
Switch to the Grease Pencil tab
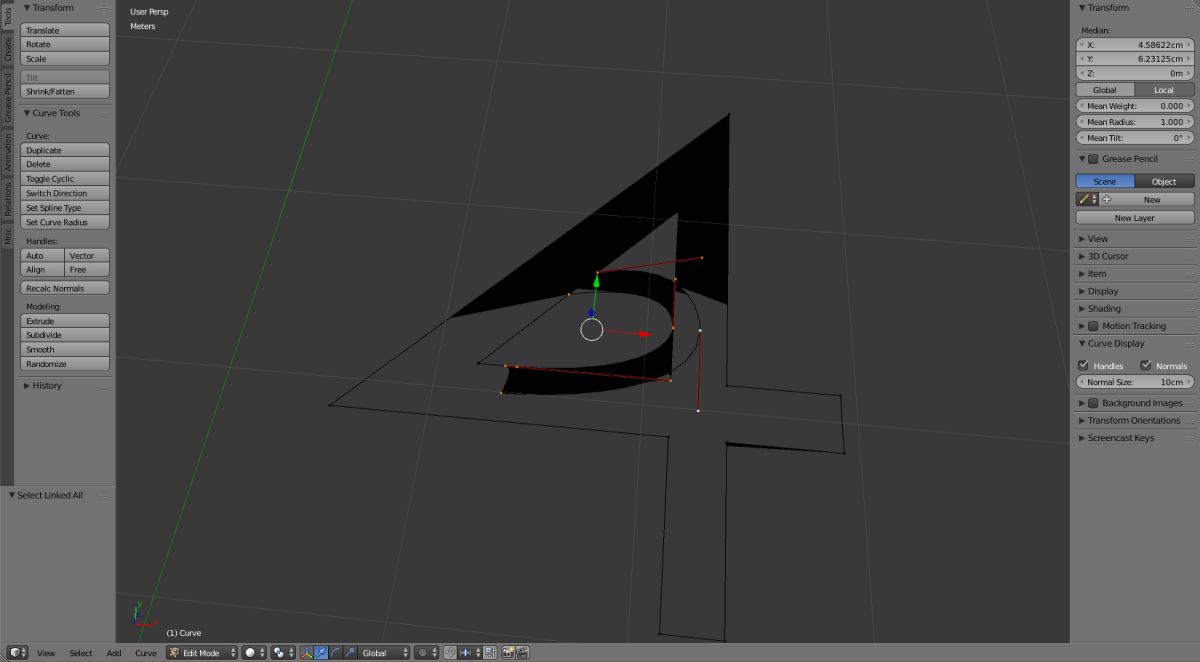pyautogui.click(x=7, y=98)
